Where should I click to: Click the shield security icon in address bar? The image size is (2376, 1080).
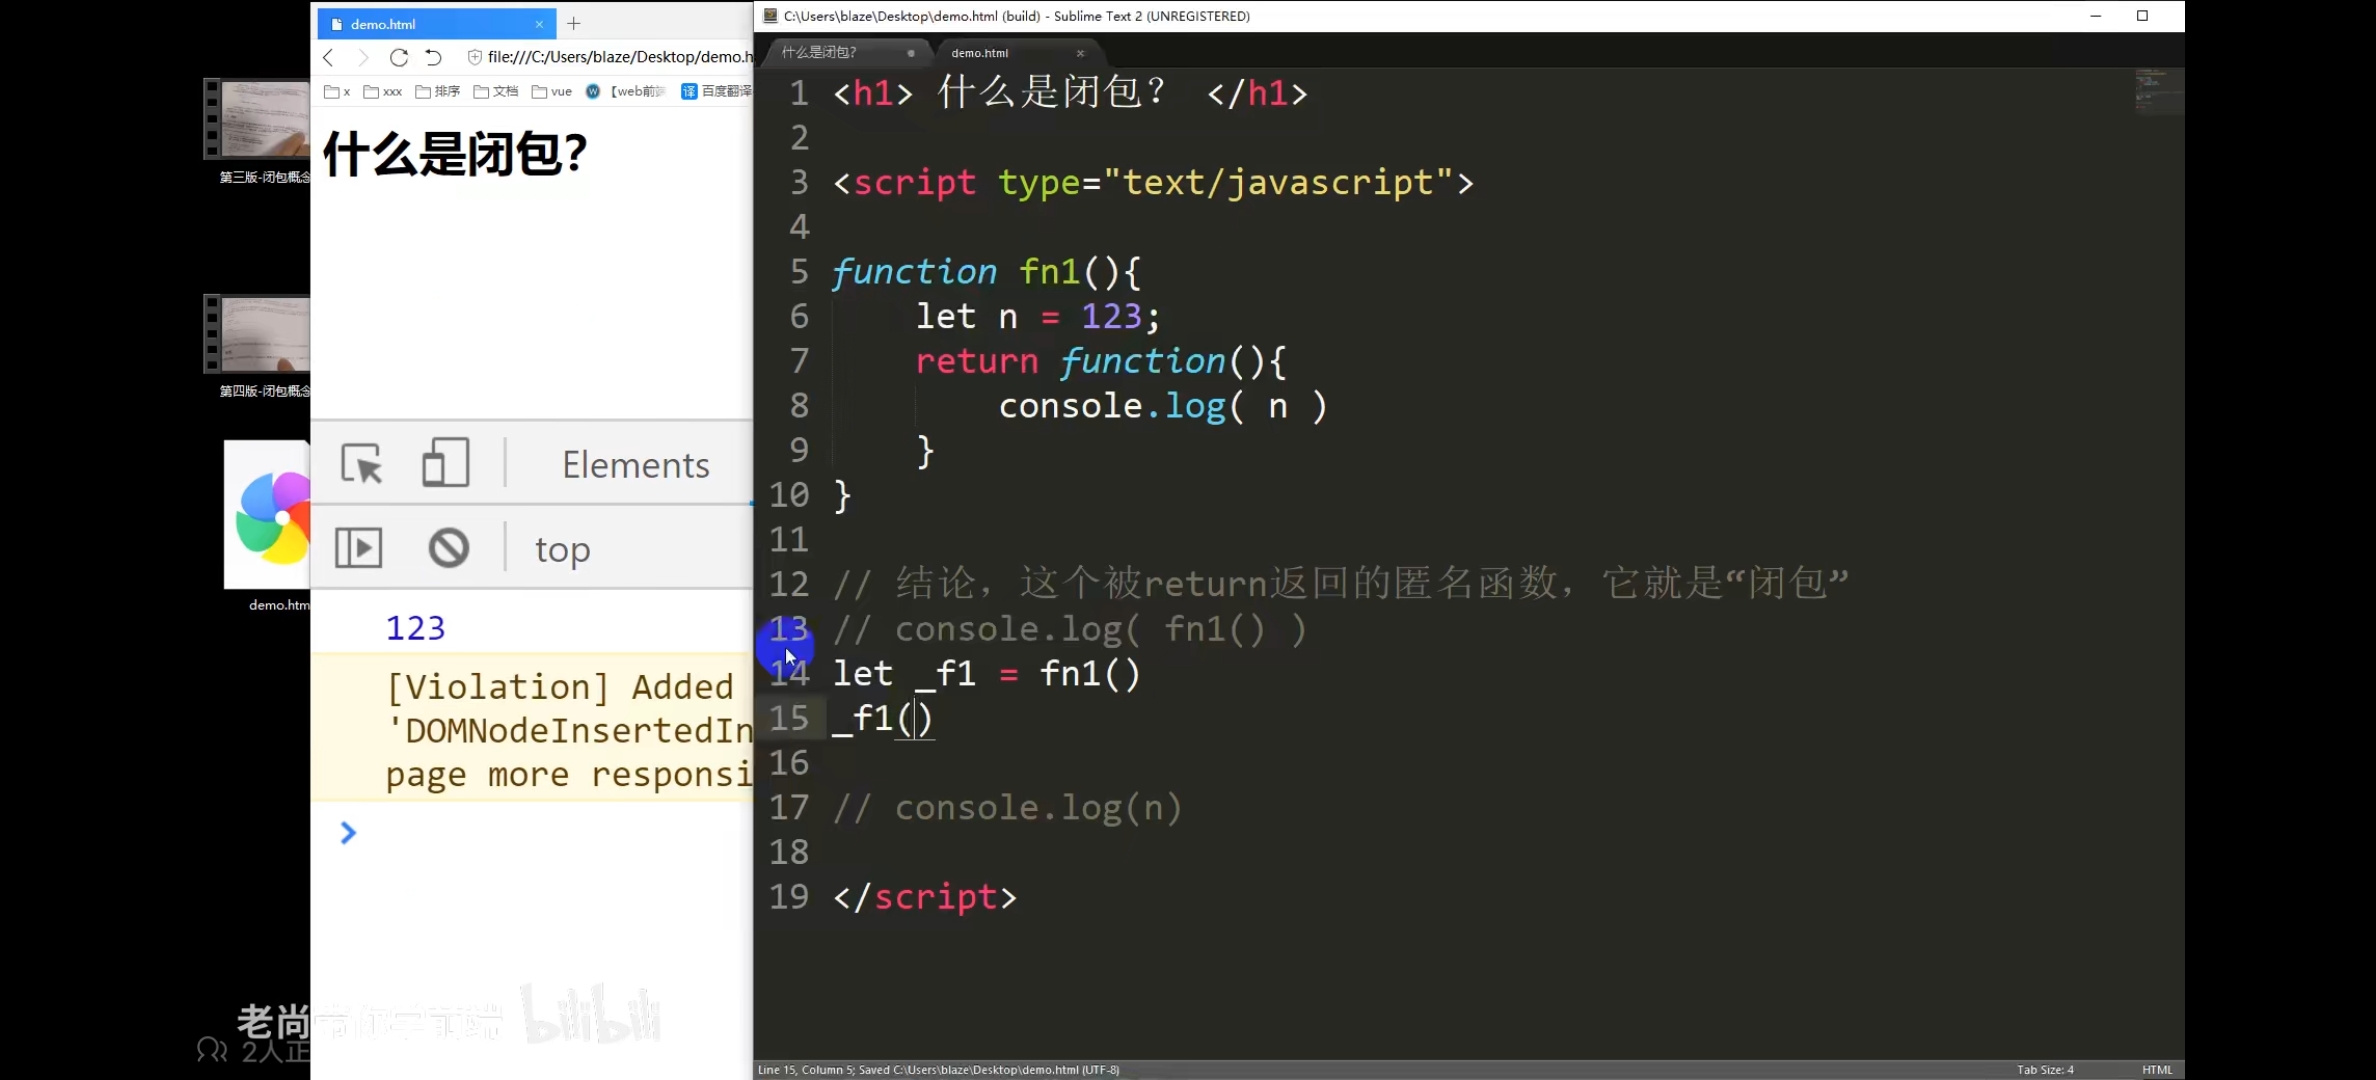475,57
